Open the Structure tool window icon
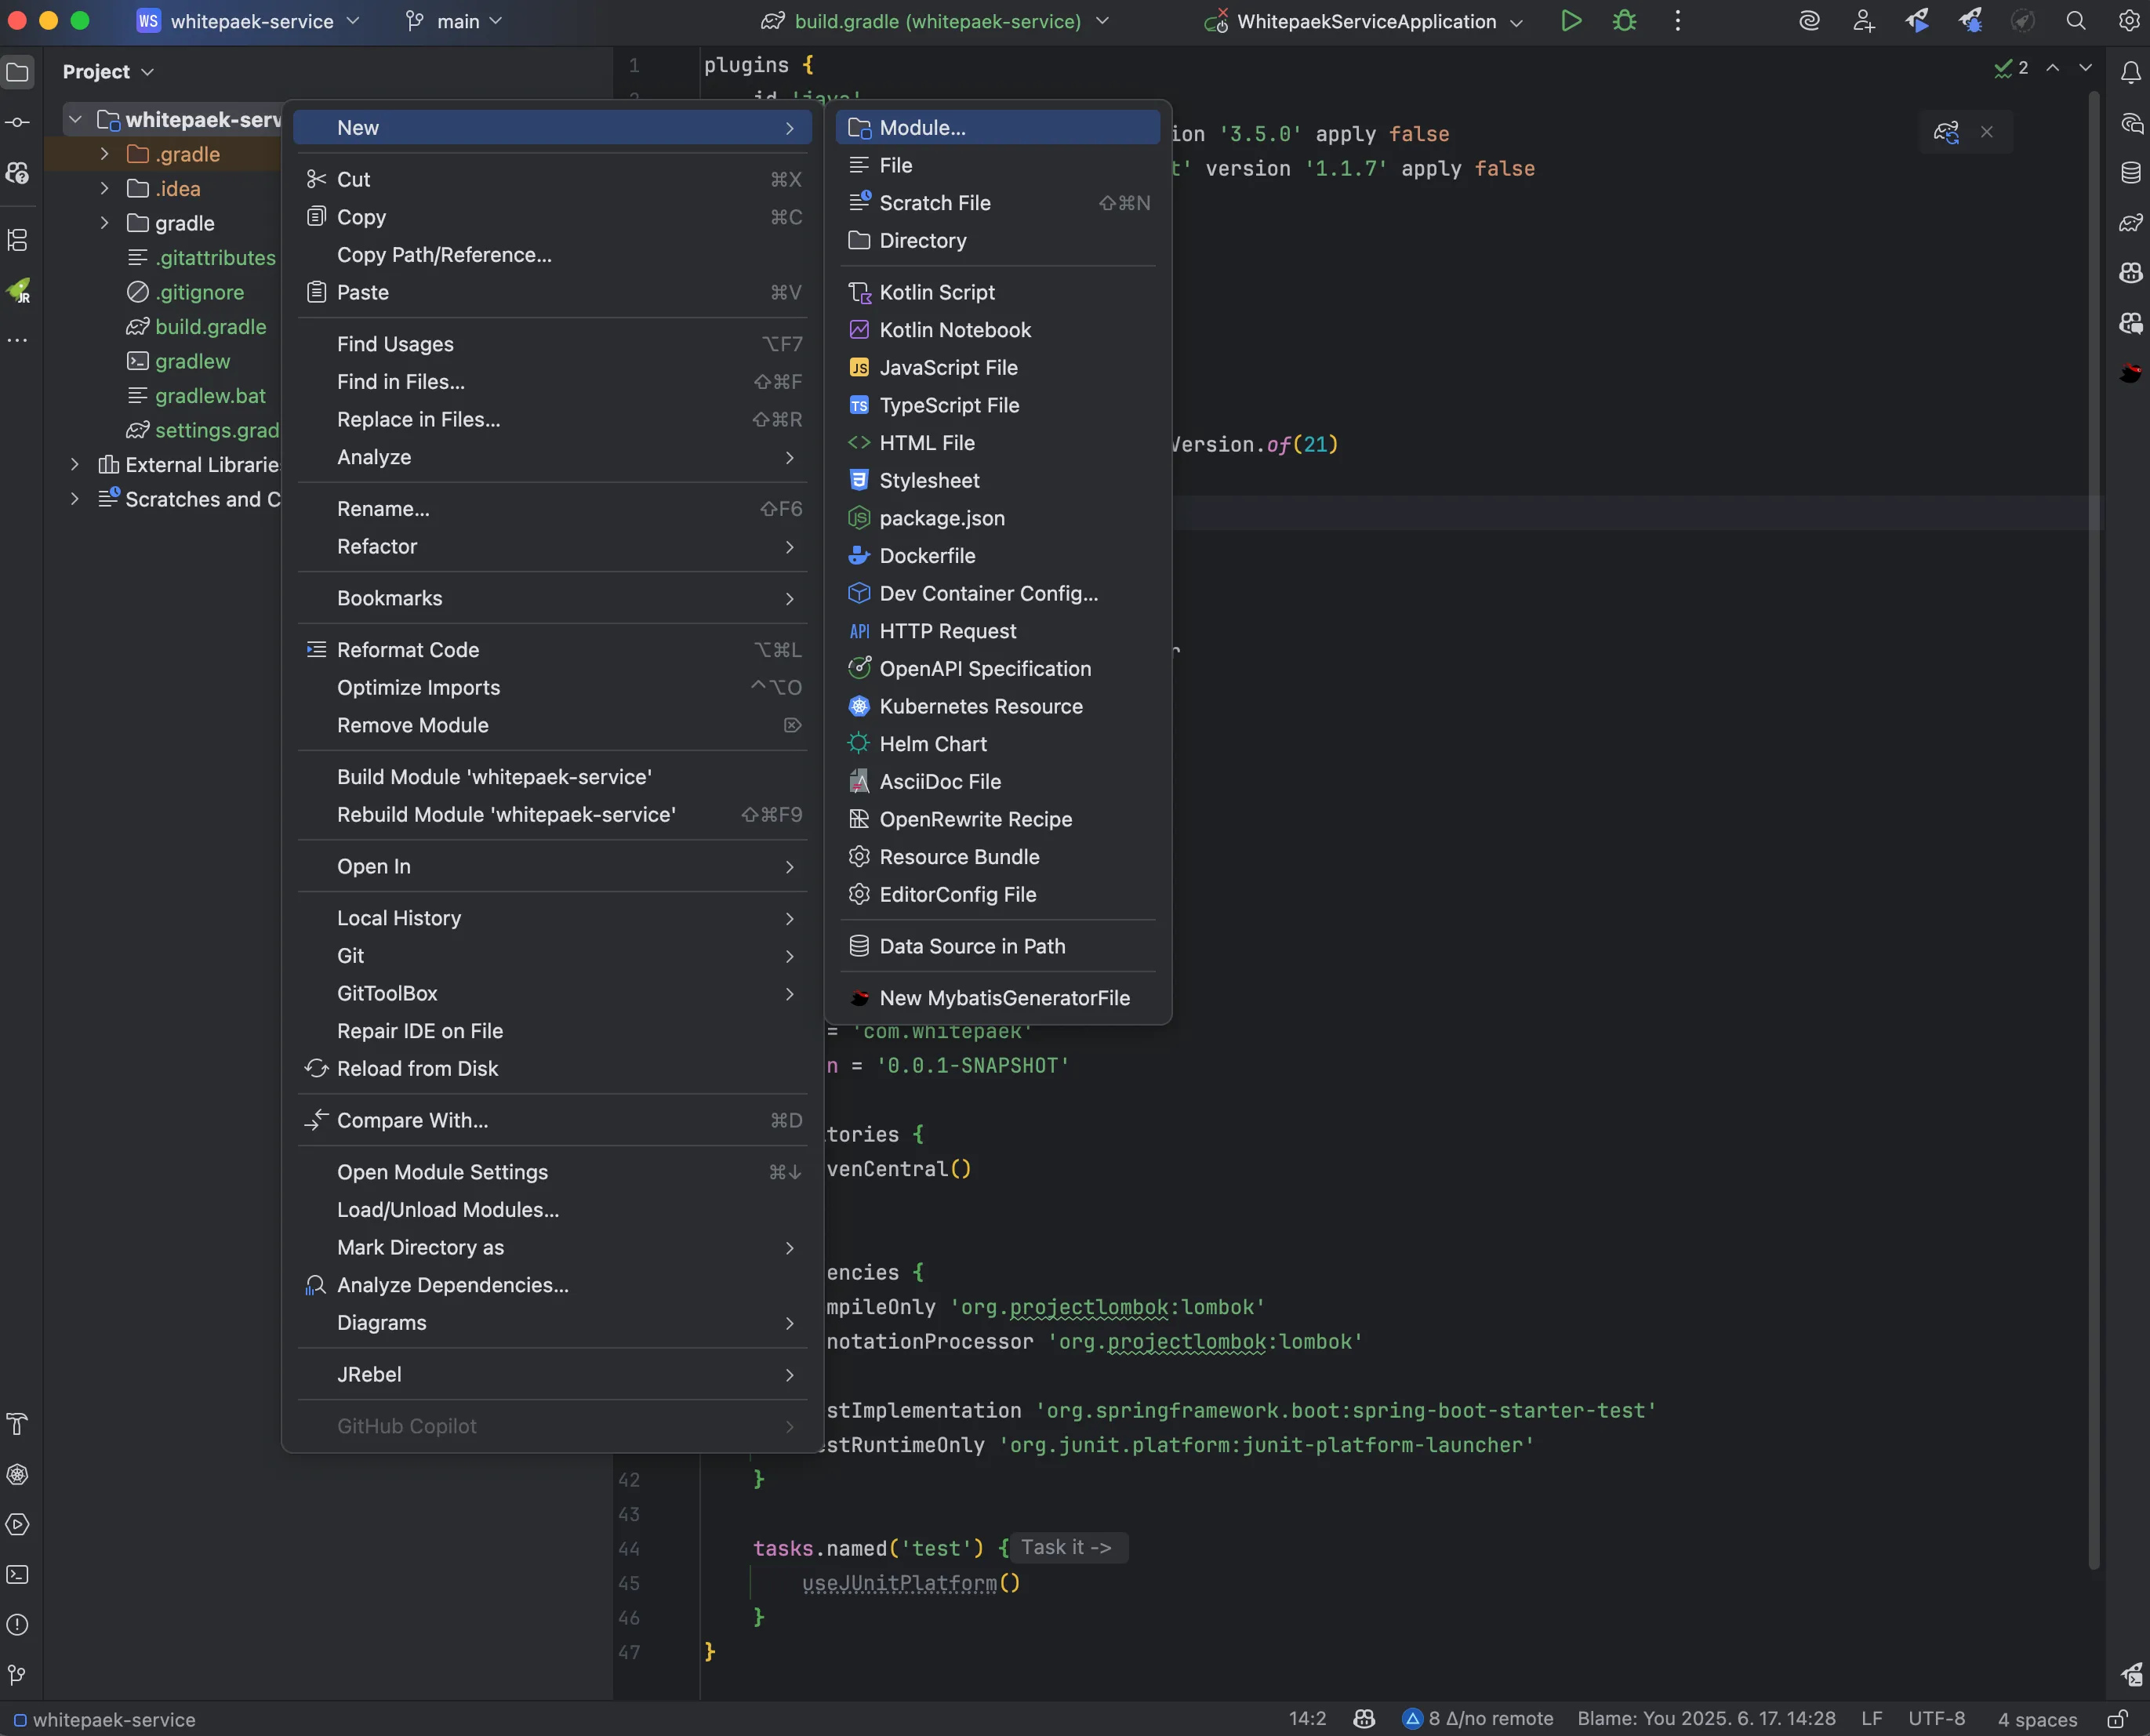Image resolution: width=2150 pixels, height=1736 pixels. point(18,240)
